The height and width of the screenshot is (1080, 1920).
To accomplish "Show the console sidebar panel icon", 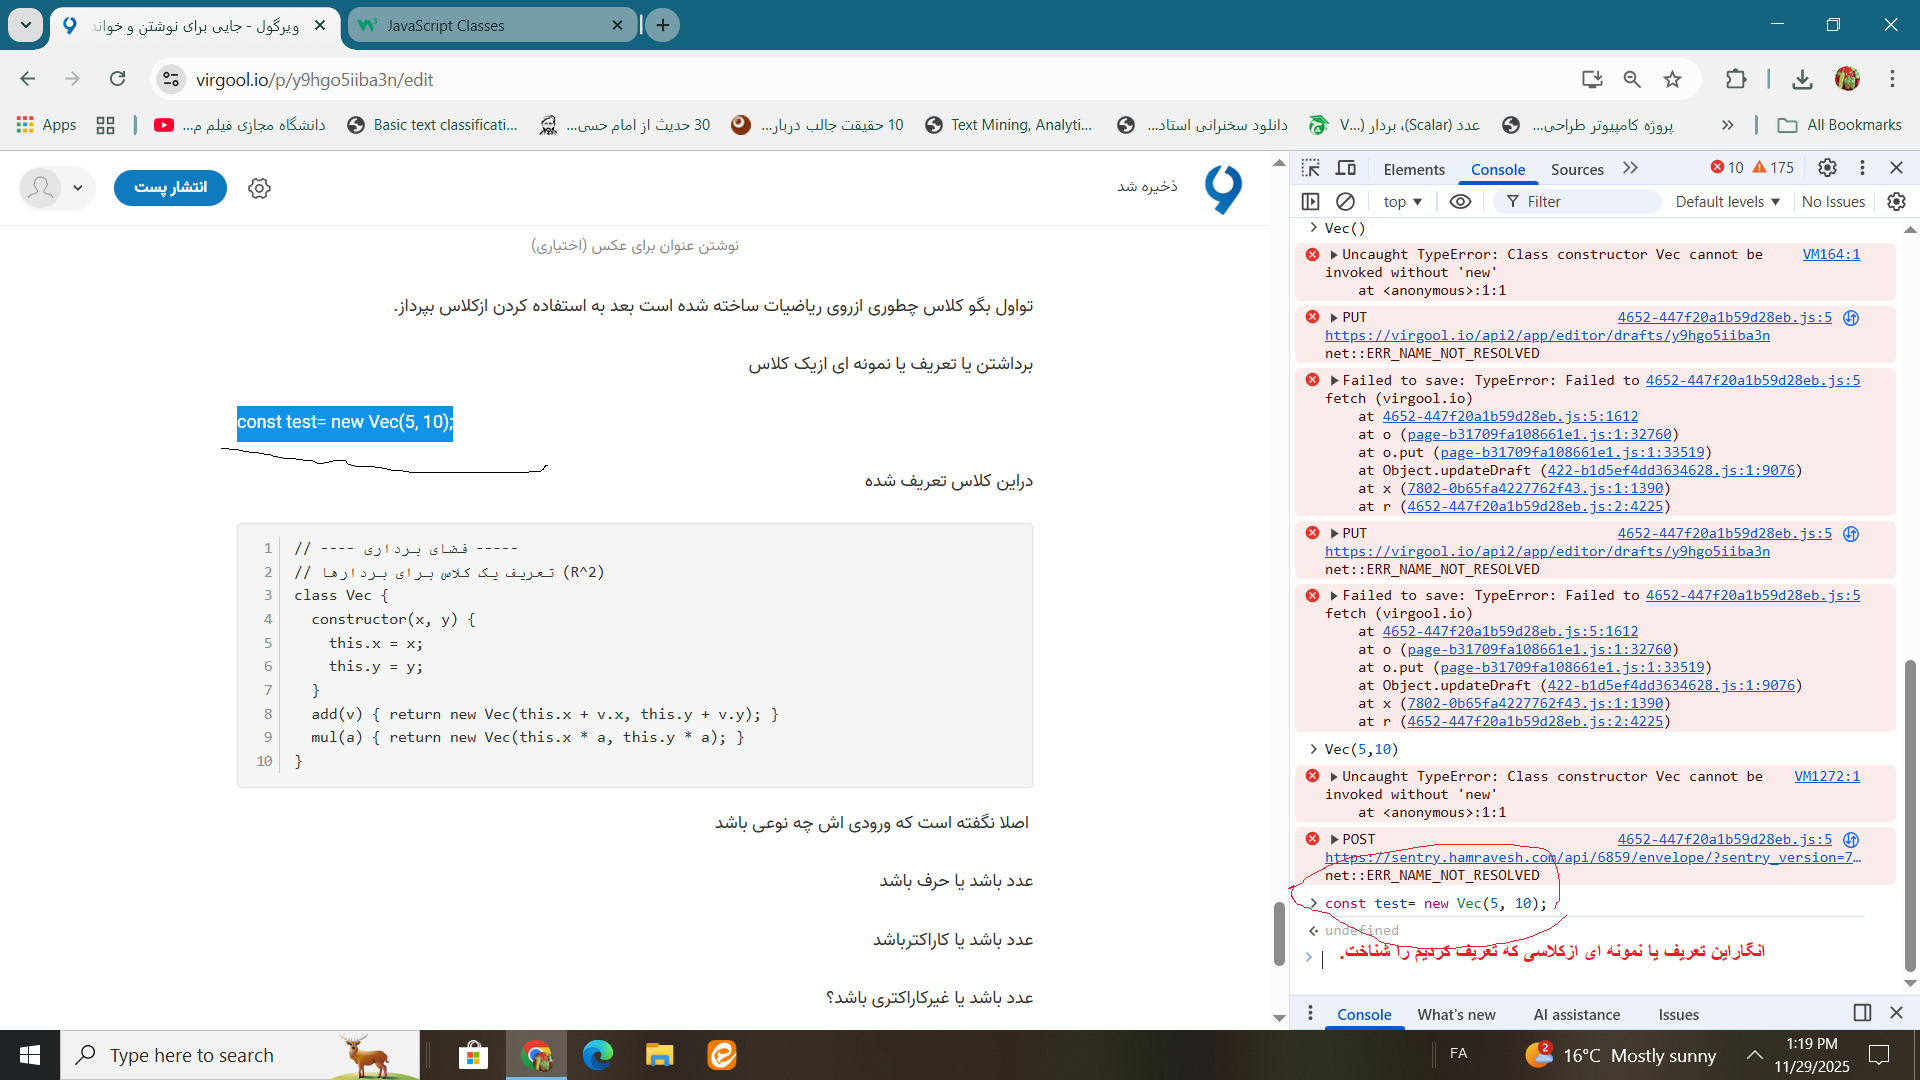I will click(1310, 202).
